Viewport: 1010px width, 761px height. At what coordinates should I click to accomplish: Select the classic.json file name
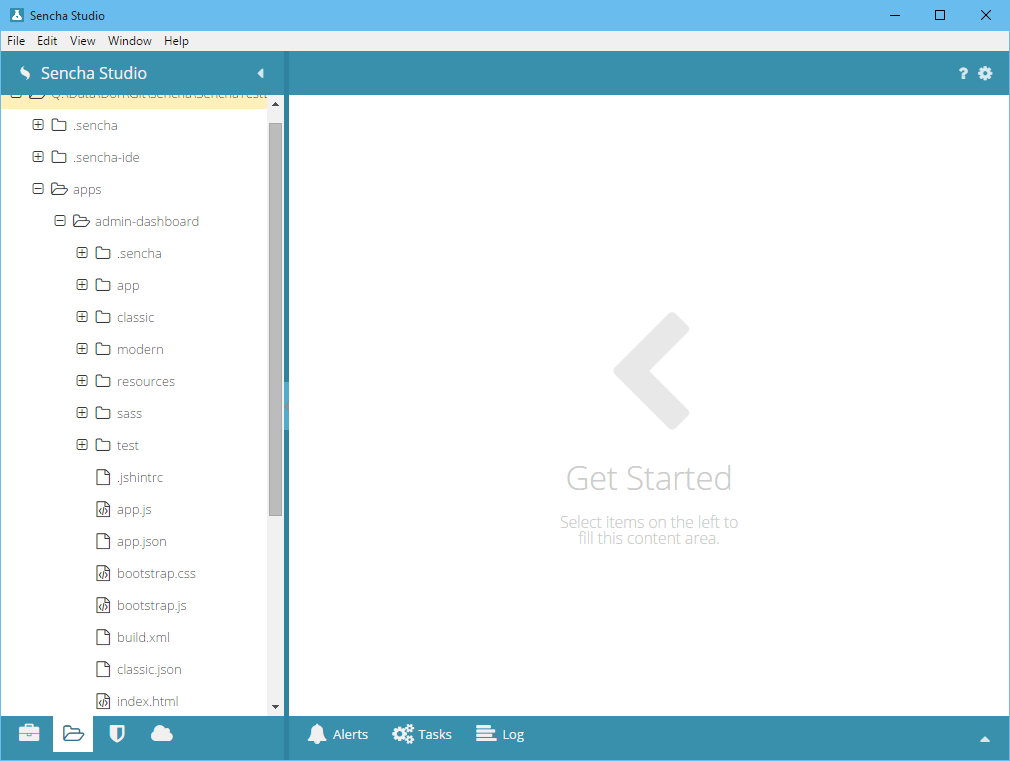[x=149, y=669]
